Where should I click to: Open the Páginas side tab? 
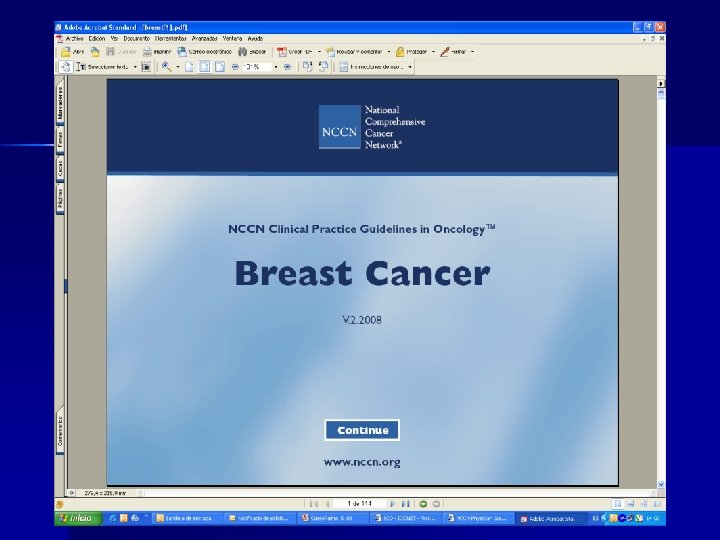tap(60, 198)
